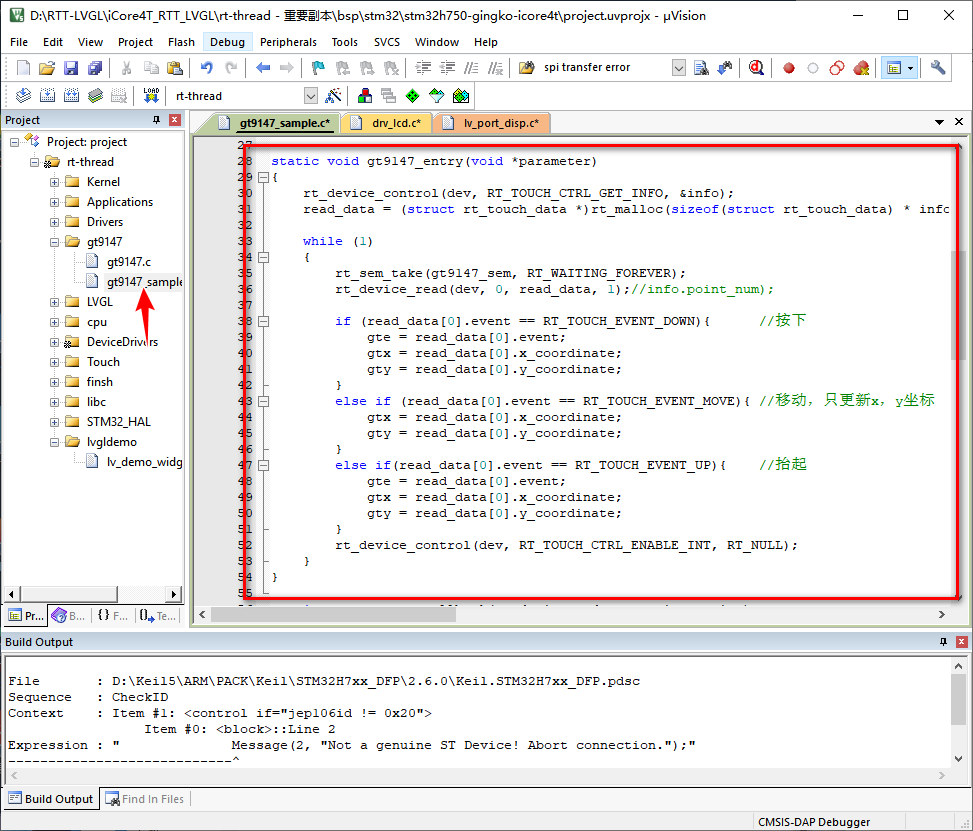The height and width of the screenshot is (831, 973).
Task: Insert a breakpoint with red dot icon
Action: click(x=789, y=68)
